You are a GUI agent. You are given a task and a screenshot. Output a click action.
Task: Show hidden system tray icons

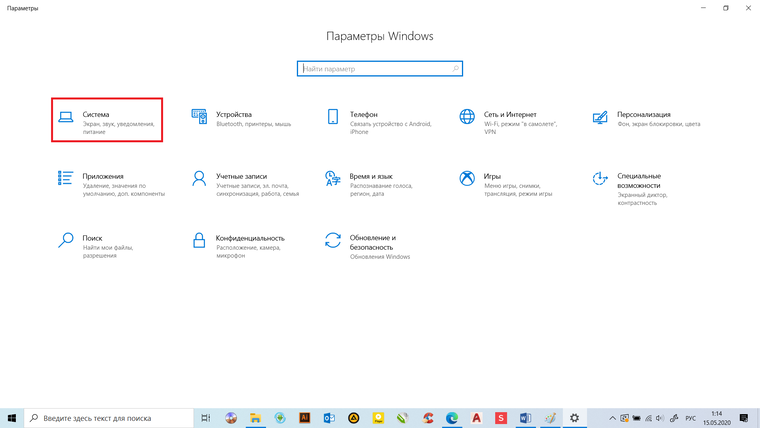612,418
